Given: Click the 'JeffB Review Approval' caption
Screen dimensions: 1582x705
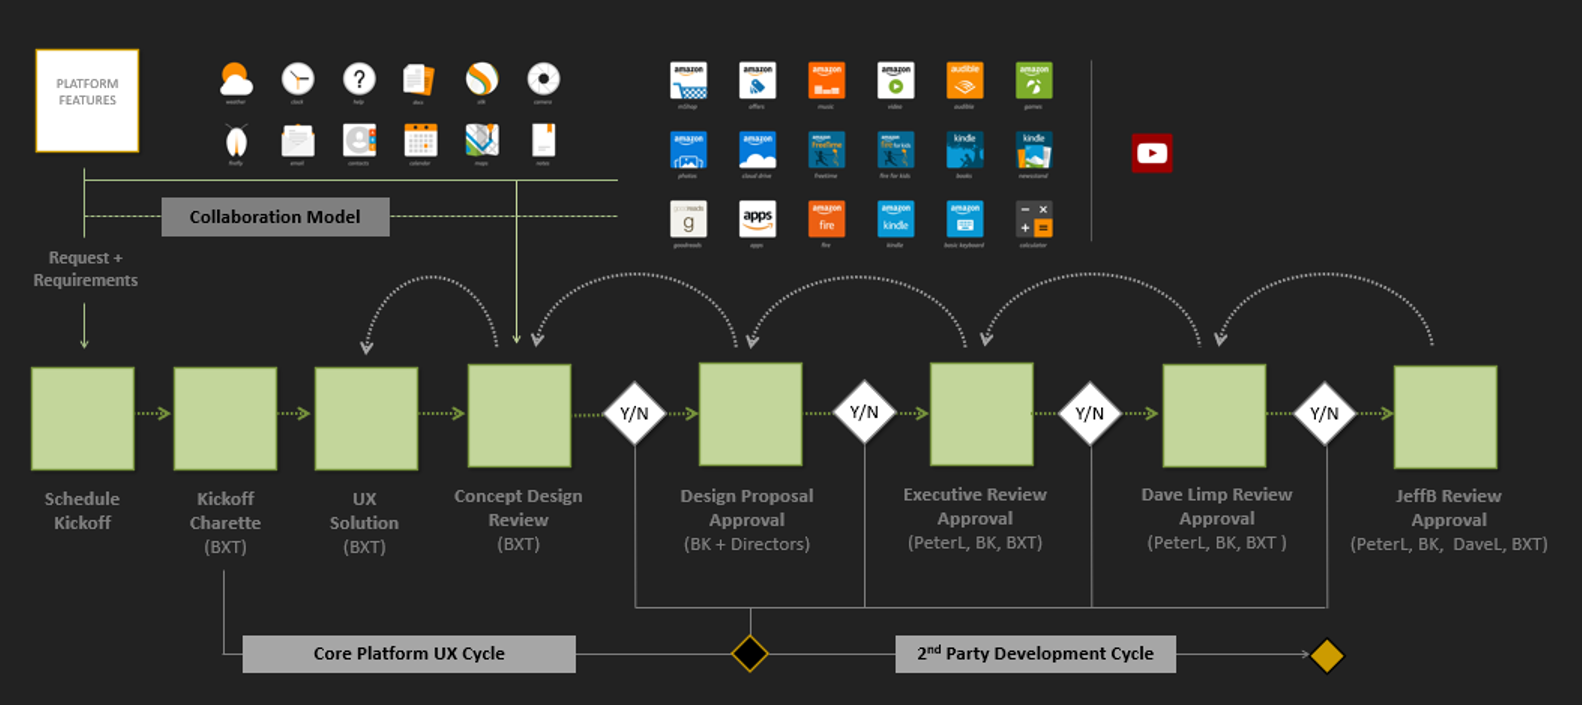Looking at the screenshot, I should tap(1449, 508).
